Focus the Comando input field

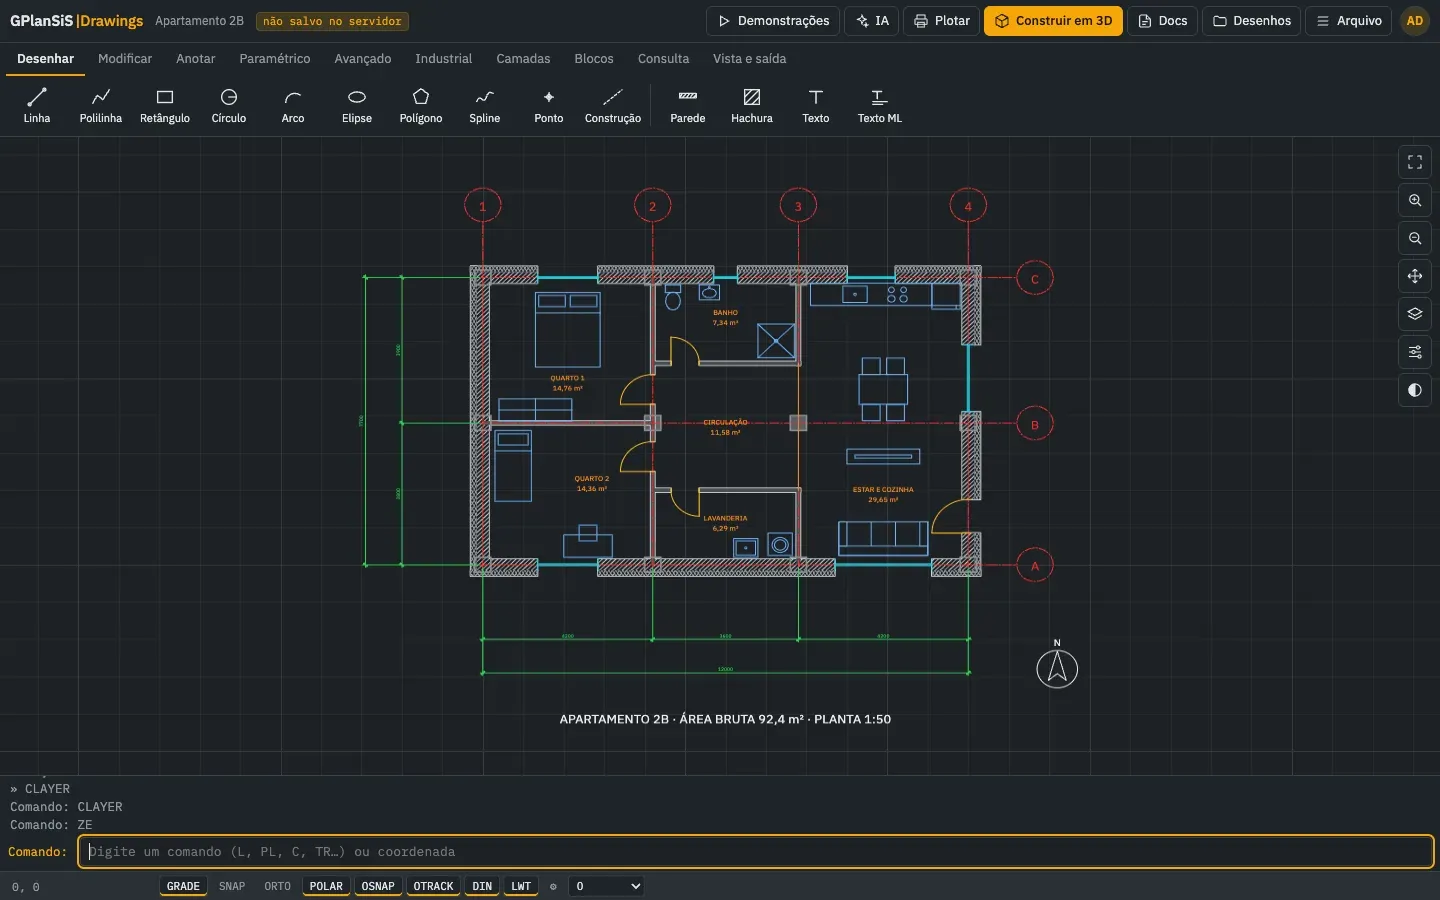pos(756,852)
